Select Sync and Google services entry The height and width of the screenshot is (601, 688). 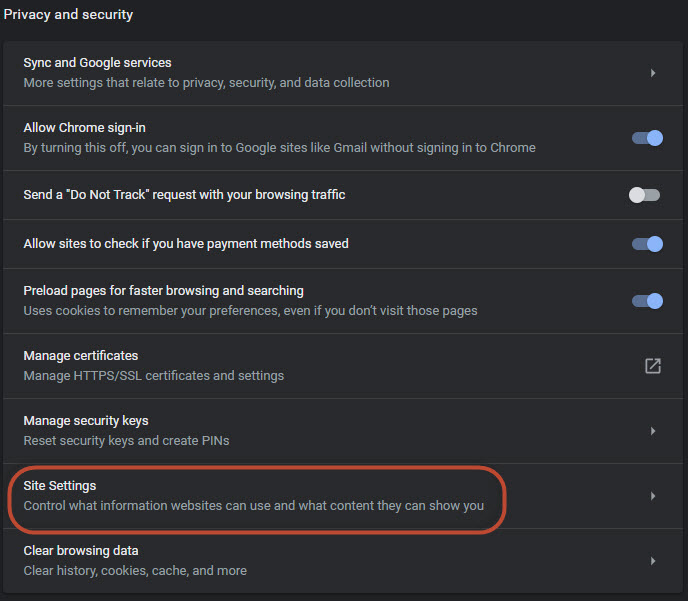(x=343, y=73)
